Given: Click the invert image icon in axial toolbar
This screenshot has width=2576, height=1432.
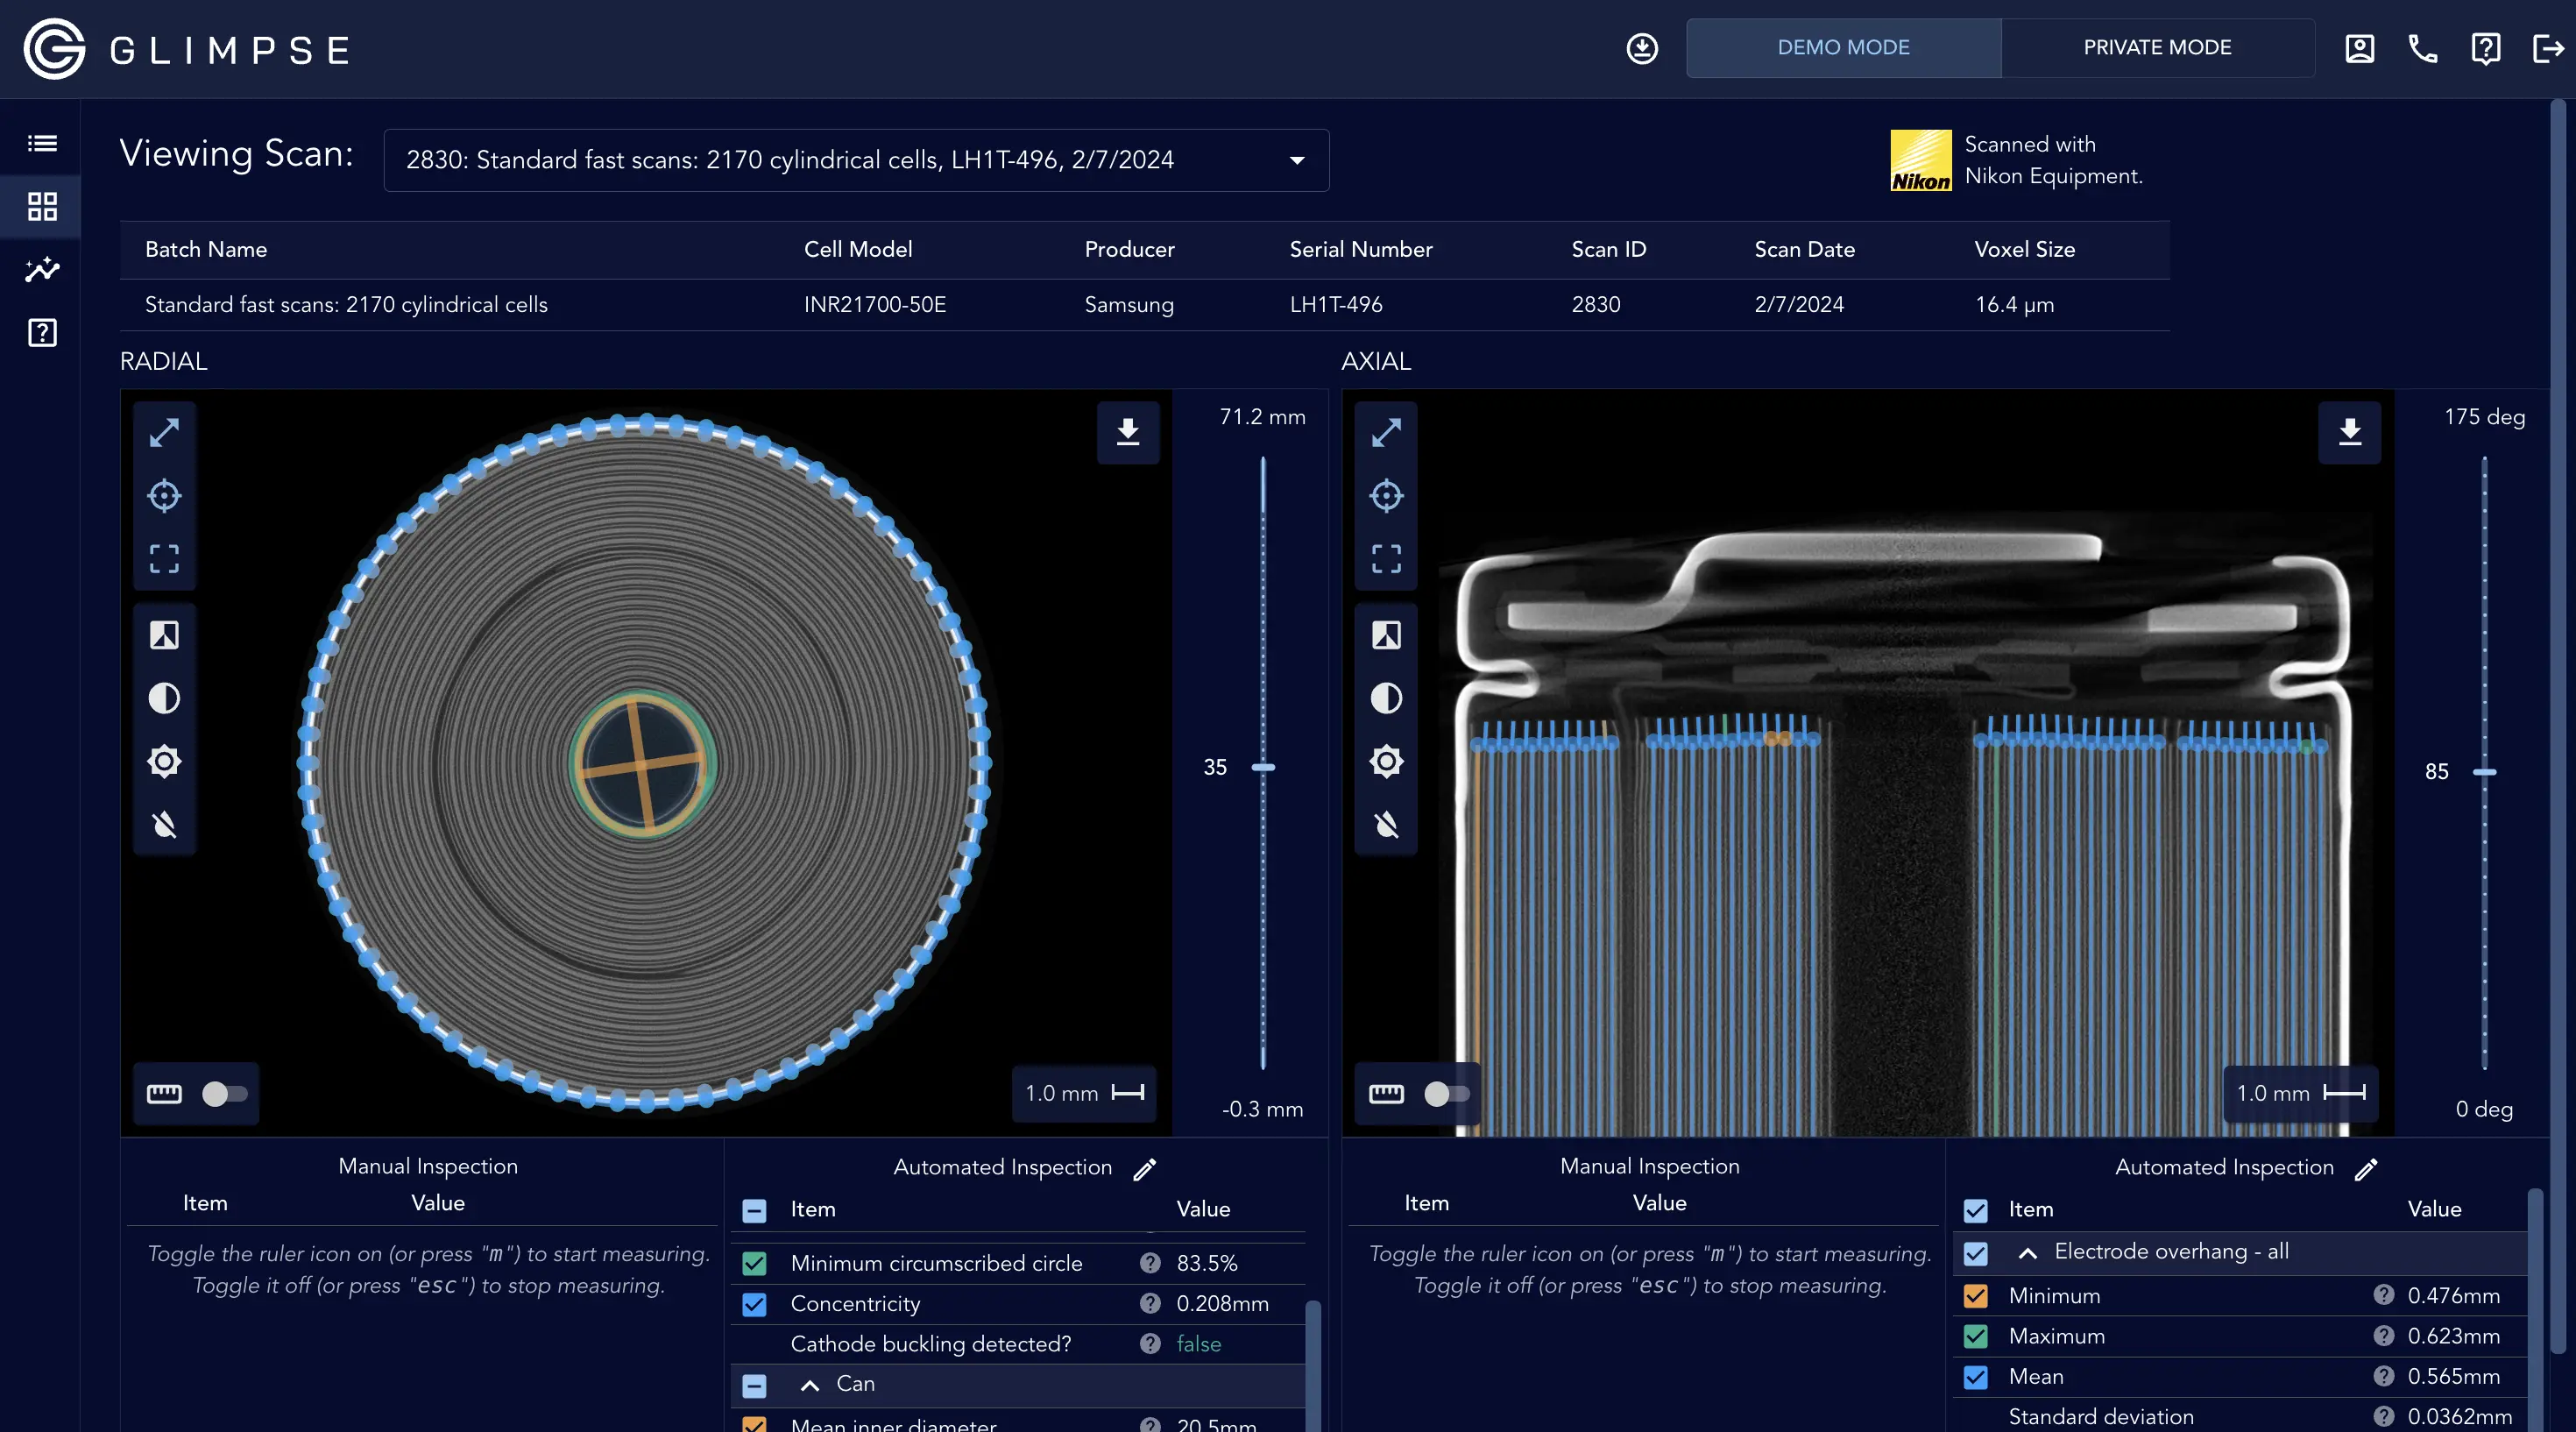Looking at the screenshot, I should pos(1386,635).
